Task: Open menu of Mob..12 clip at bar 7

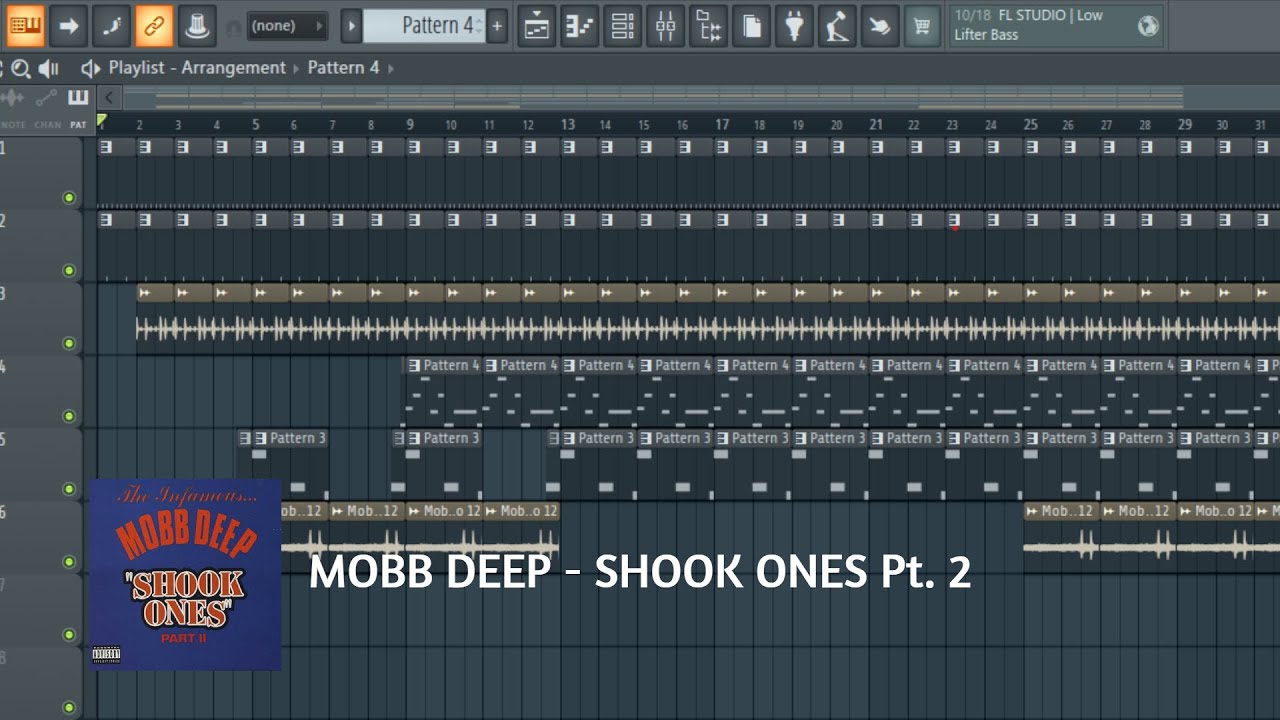Action: click(337, 511)
